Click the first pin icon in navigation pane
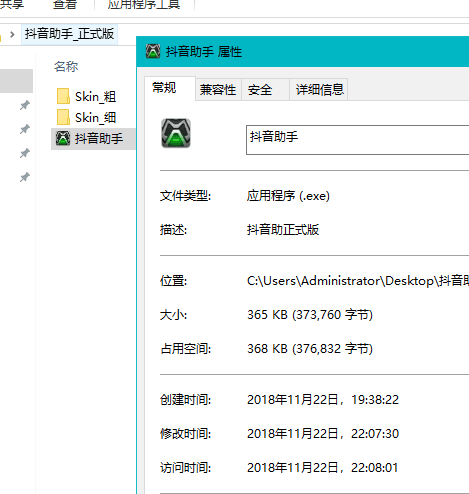This screenshot has height=494, width=469. coord(25,105)
